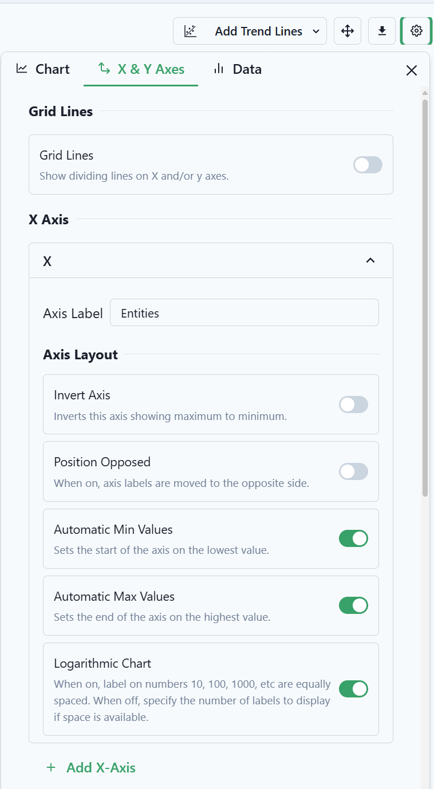Close the settings panel with X
The image size is (434, 789).
[411, 70]
